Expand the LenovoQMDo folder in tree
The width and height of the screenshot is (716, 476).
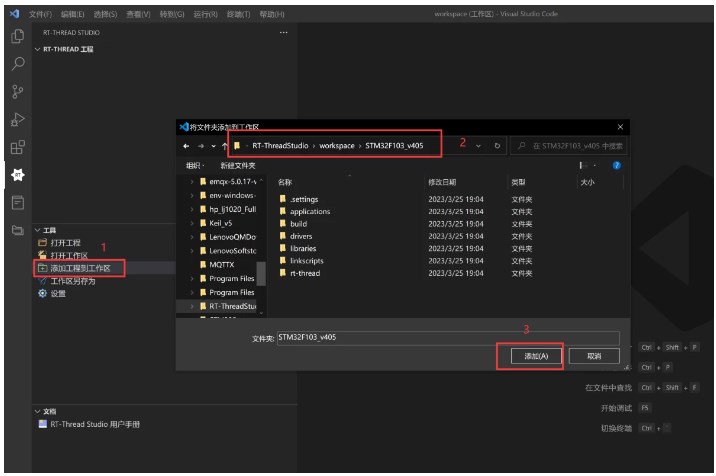191,237
